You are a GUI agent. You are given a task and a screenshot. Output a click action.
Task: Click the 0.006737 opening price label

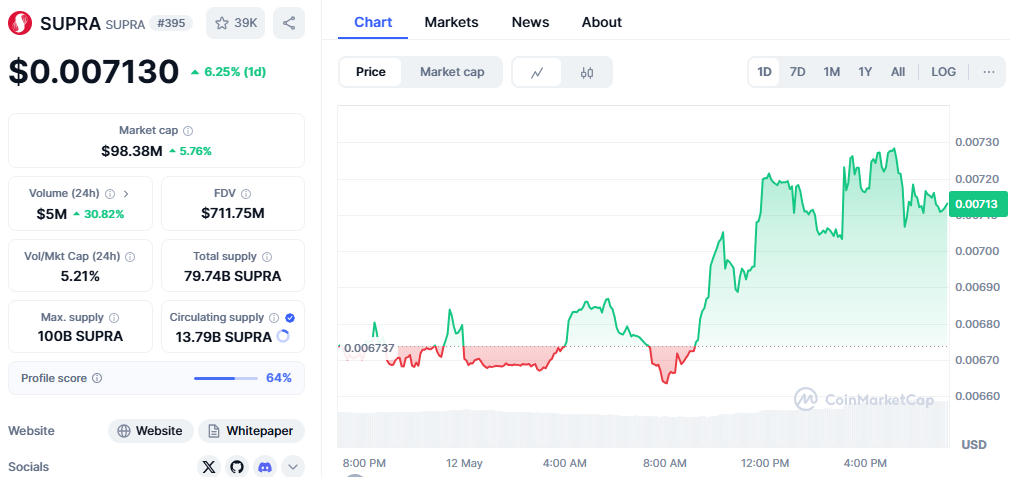369,348
